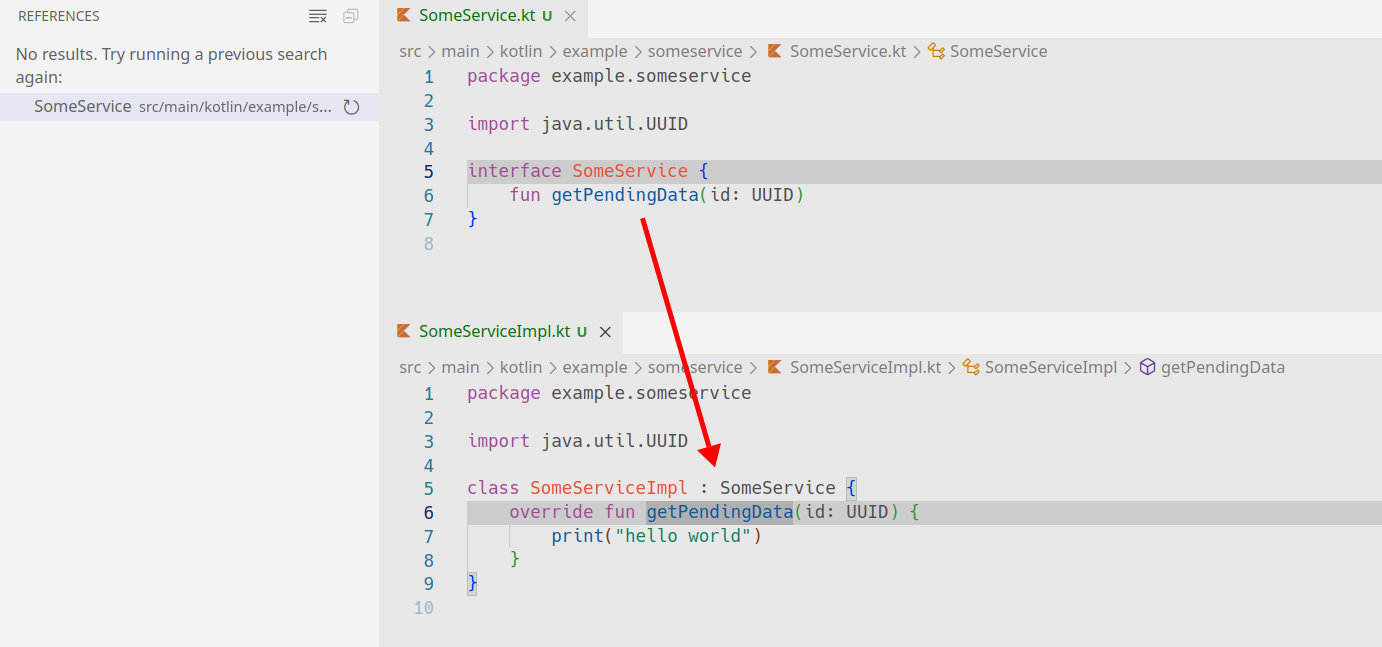Open 'kotlin' breadcrumb in top editor
The width and height of the screenshot is (1382, 647).
pyautogui.click(x=521, y=51)
